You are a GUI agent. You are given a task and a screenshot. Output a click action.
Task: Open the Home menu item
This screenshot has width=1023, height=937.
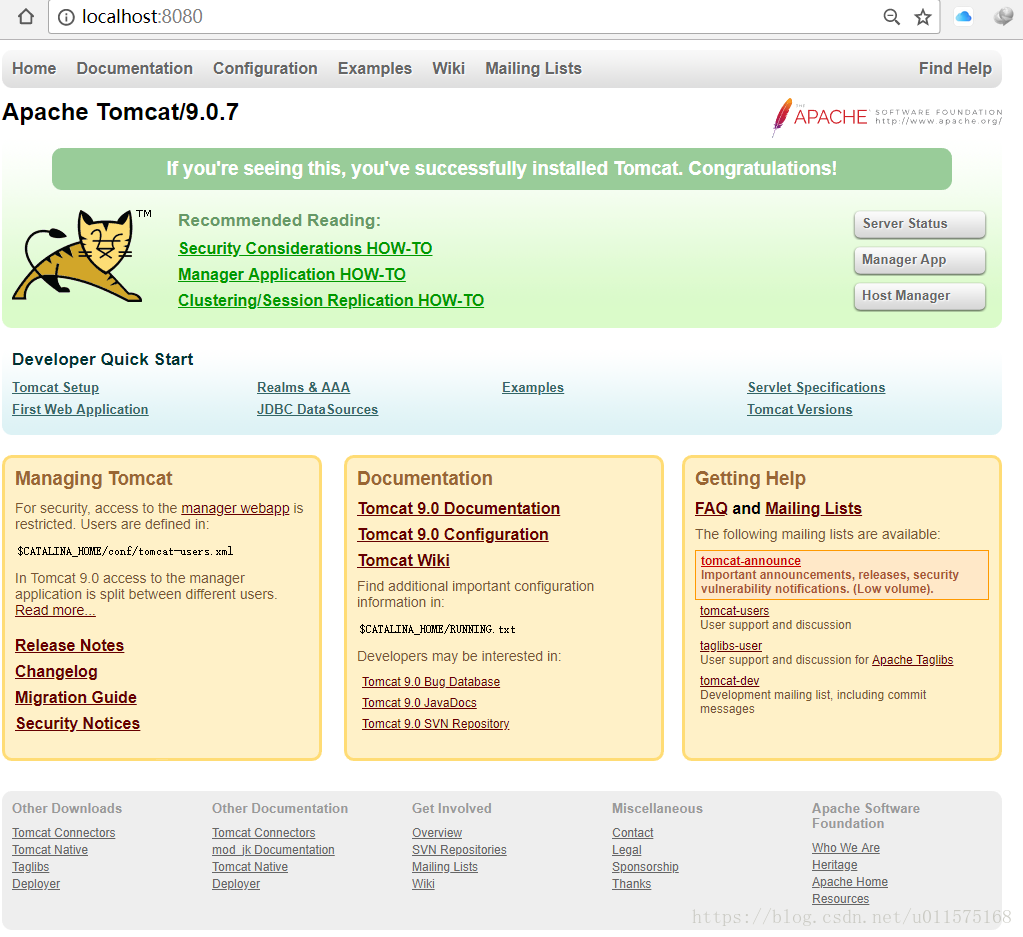[x=34, y=69]
